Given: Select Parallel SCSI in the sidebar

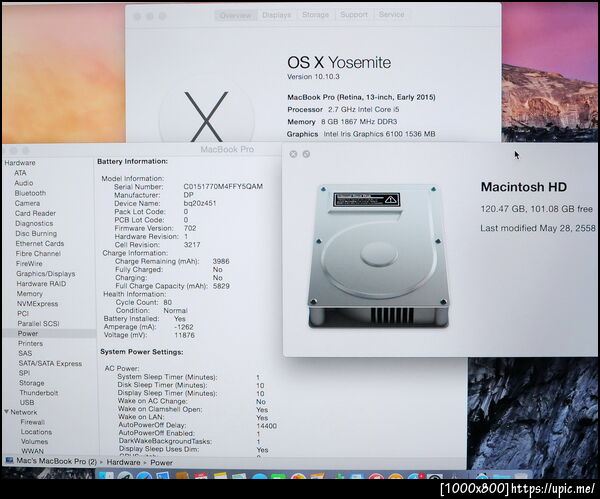Looking at the screenshot, I should click(x=38, y=323).
